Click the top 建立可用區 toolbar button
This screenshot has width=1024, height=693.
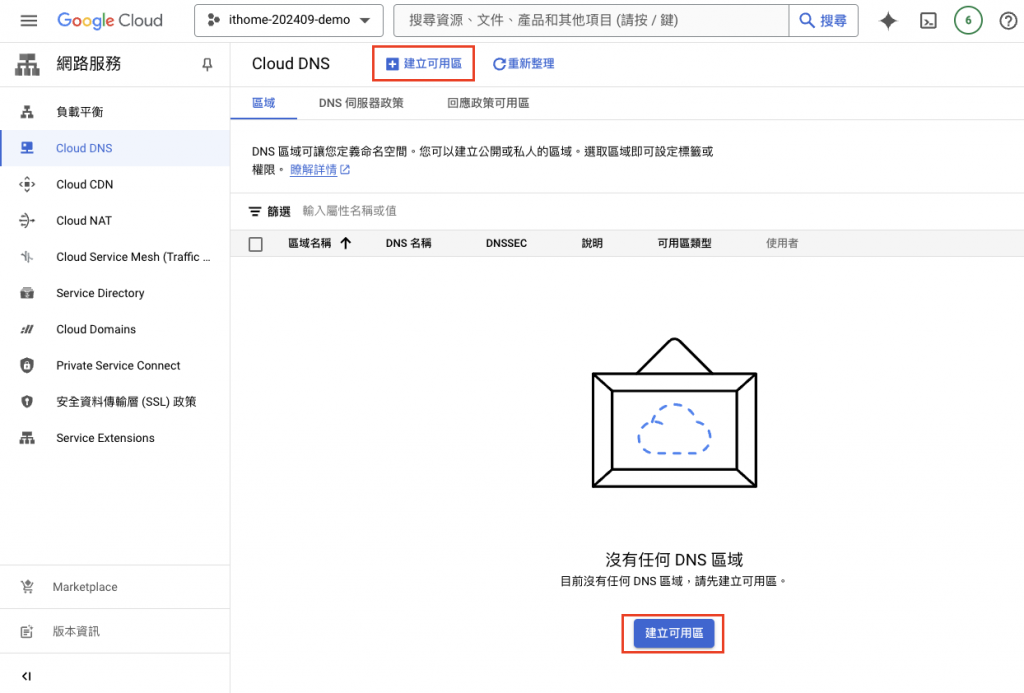pyautogui.click(x=423, y=63)
